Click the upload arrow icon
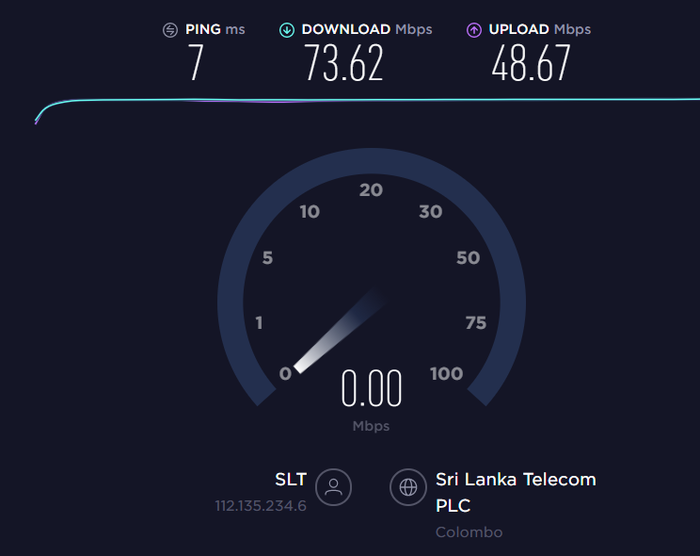 click(474, 30)
